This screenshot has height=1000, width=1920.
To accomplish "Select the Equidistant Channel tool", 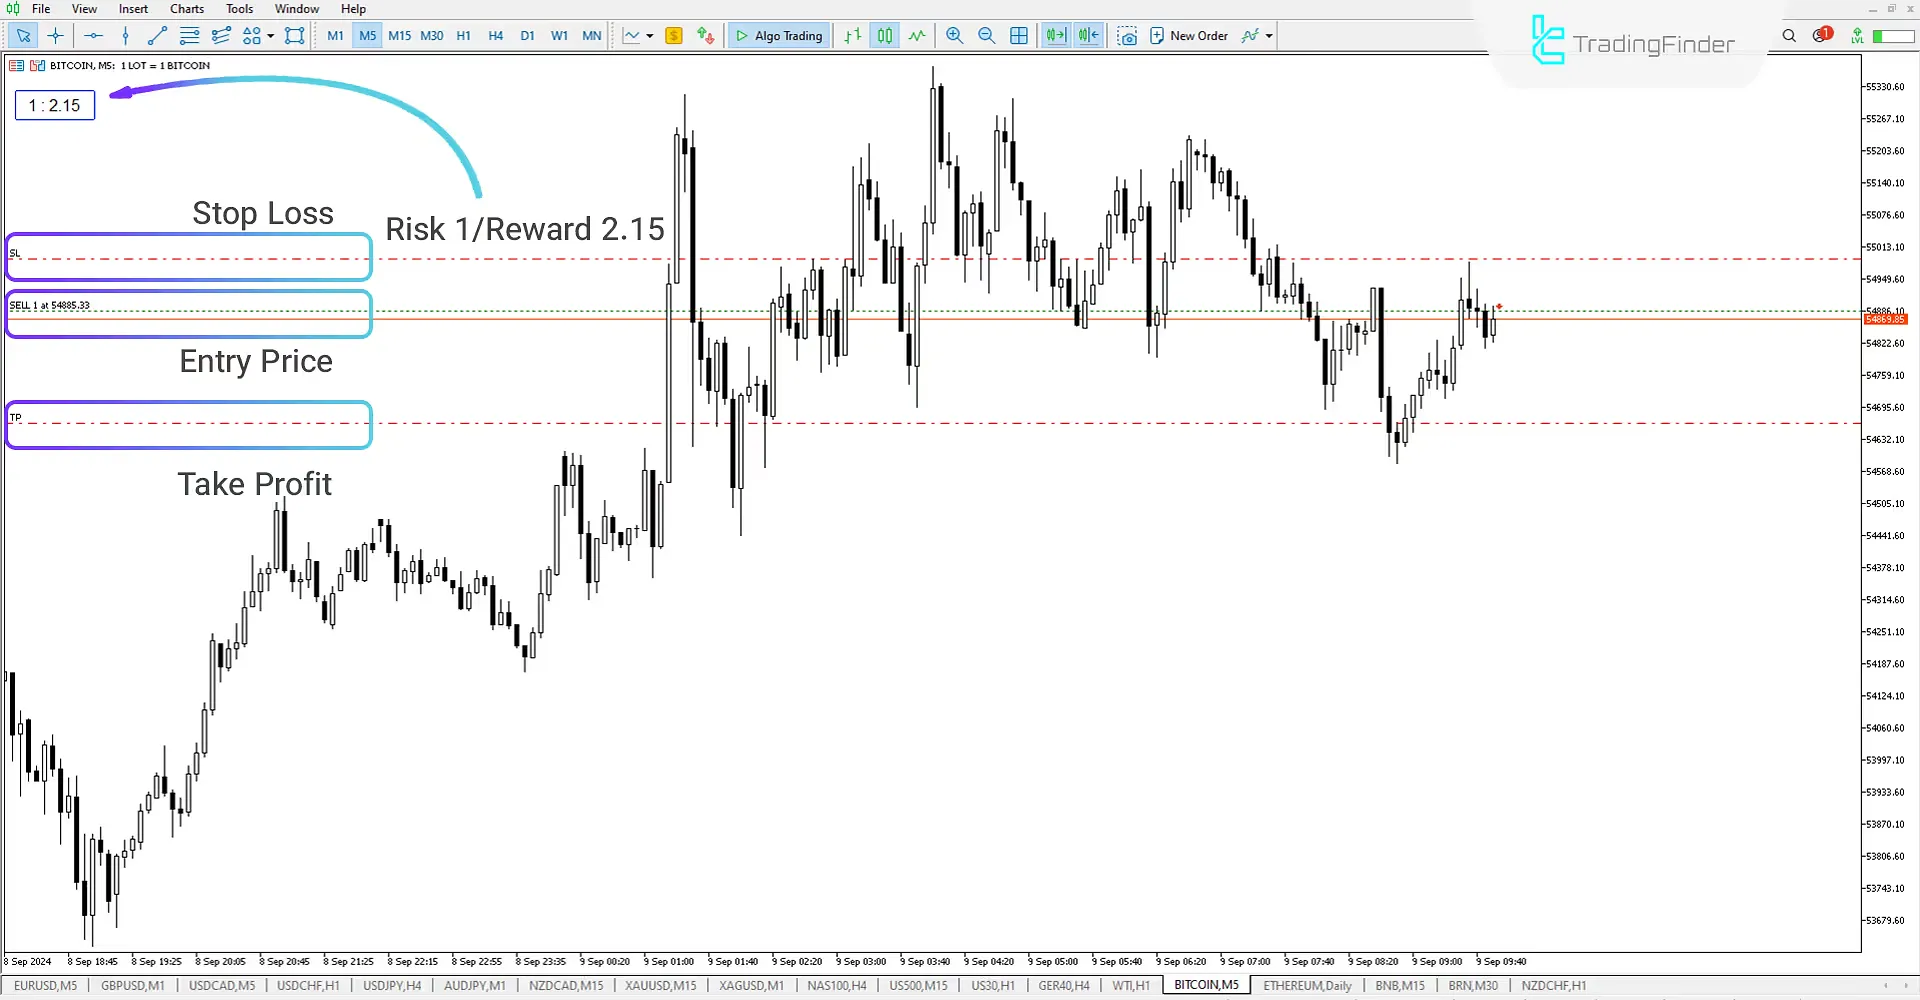I will [x=222, y=35].
